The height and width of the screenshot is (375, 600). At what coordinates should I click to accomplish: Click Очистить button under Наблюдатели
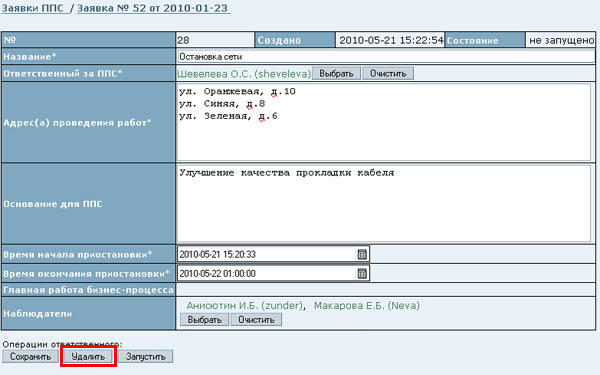point(256,320)
